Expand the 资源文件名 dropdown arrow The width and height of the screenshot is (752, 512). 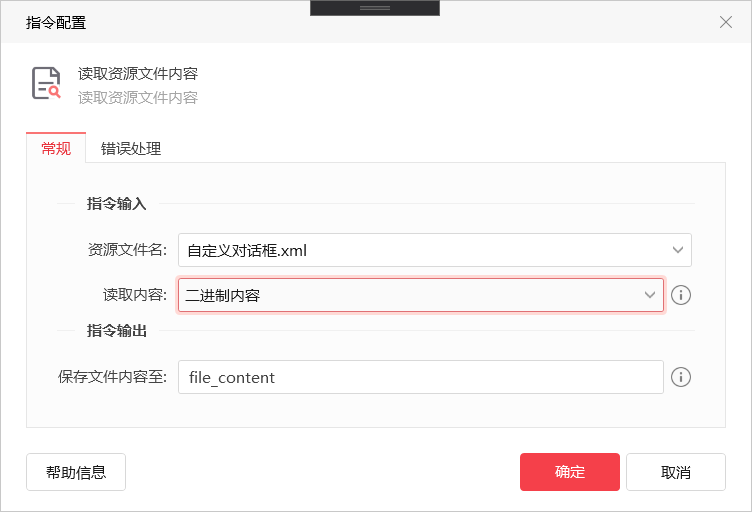point(677,250)
